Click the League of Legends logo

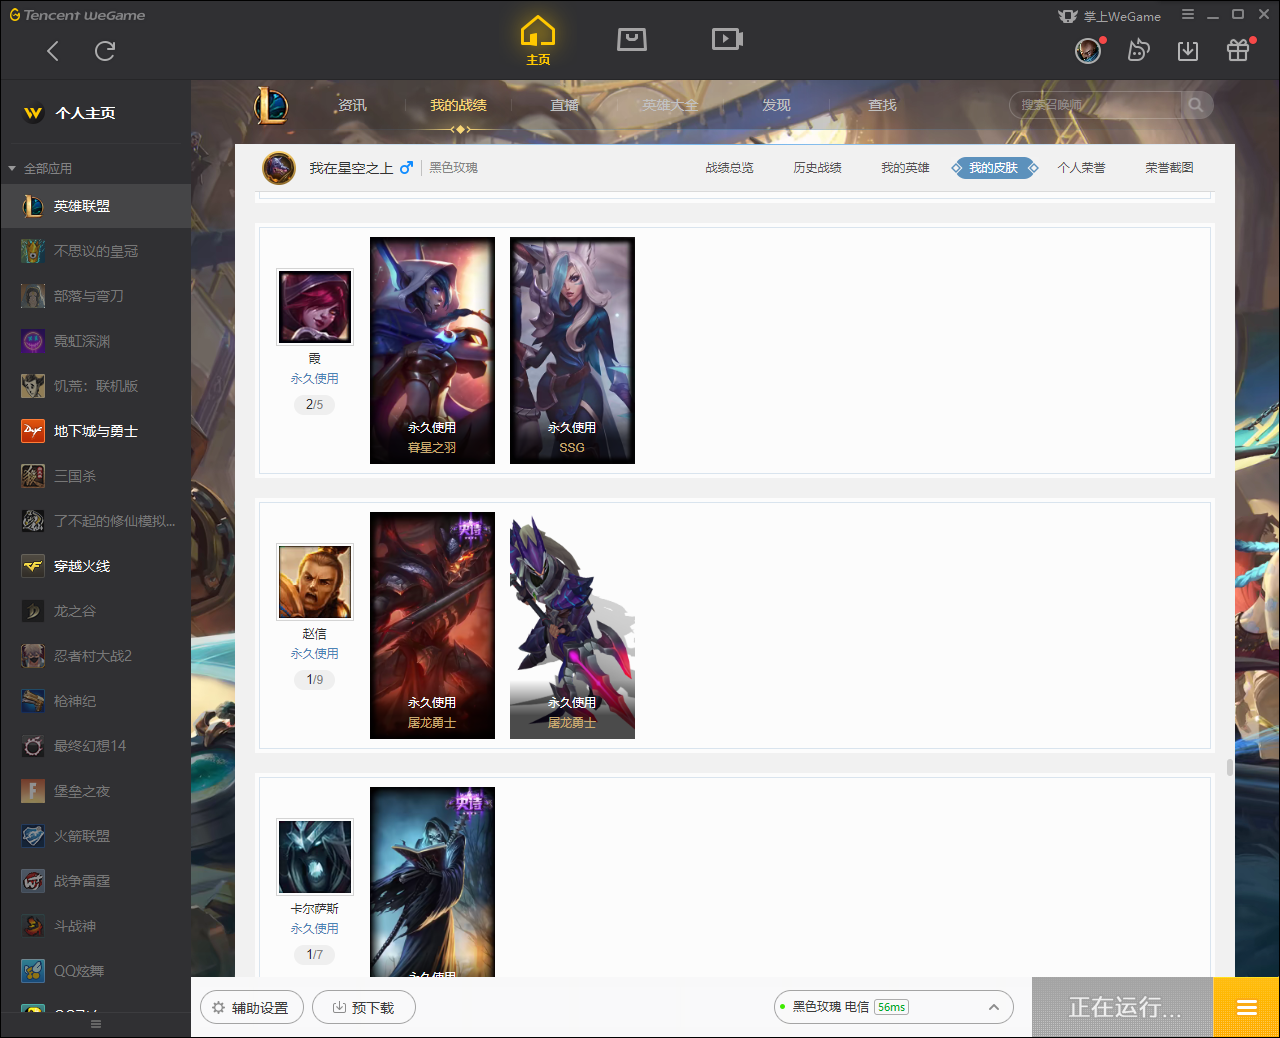click(x=271, y=105)
